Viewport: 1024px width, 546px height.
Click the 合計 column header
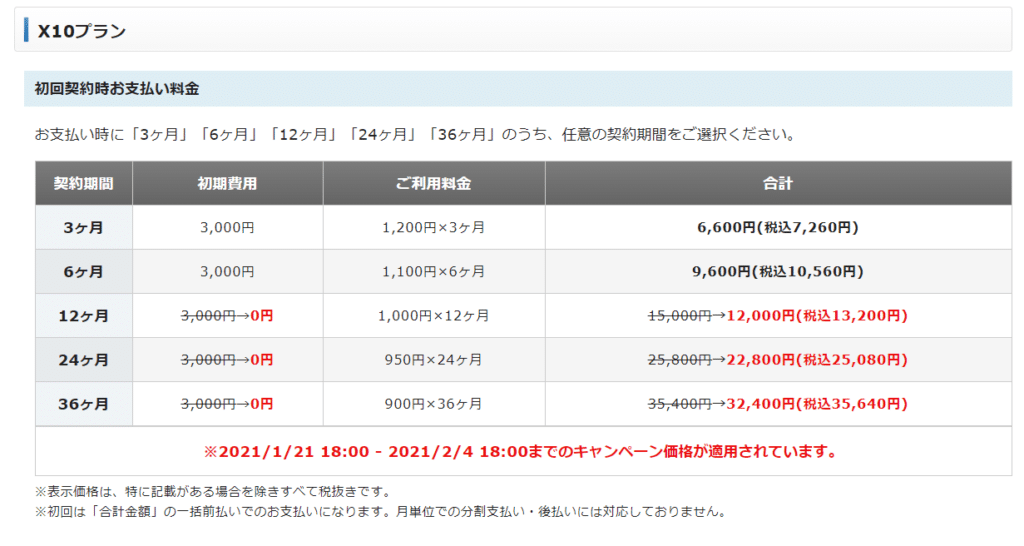778,184
